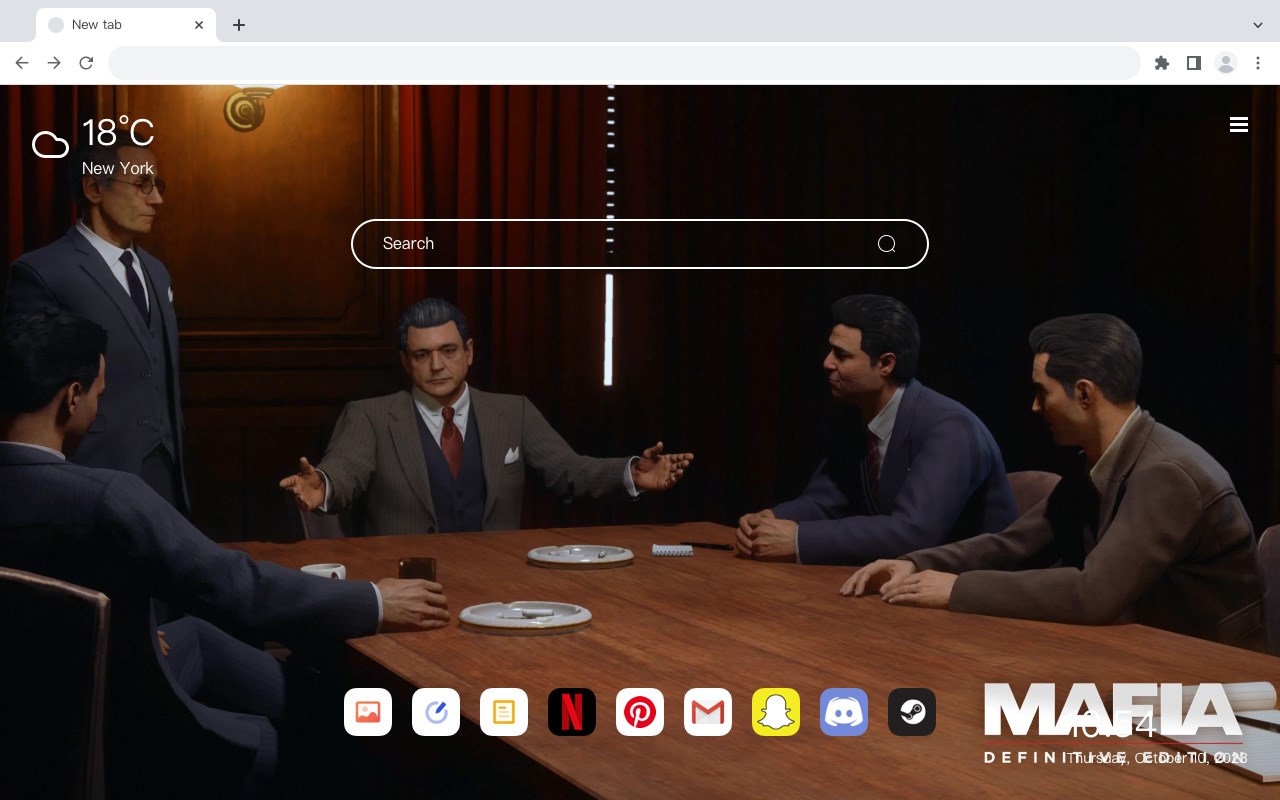Image resolution: width=1280 pixels, height=800 pixels.
Task: Open the Chrome three-dot menu
Action: [x=1258, y=63]
